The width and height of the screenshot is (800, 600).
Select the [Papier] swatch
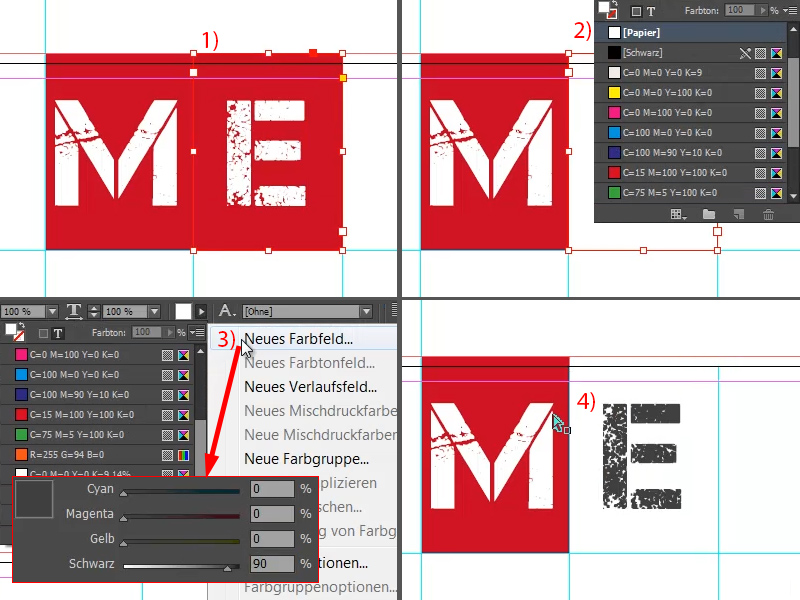(690, 33)
